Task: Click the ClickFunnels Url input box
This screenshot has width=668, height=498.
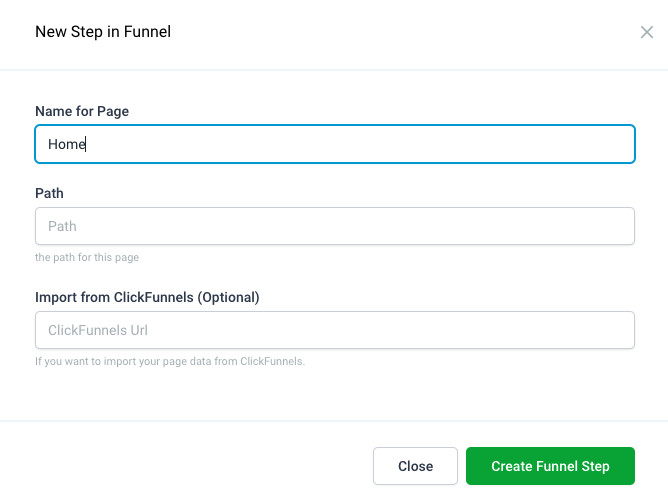Action: click(x=334, y=330)
